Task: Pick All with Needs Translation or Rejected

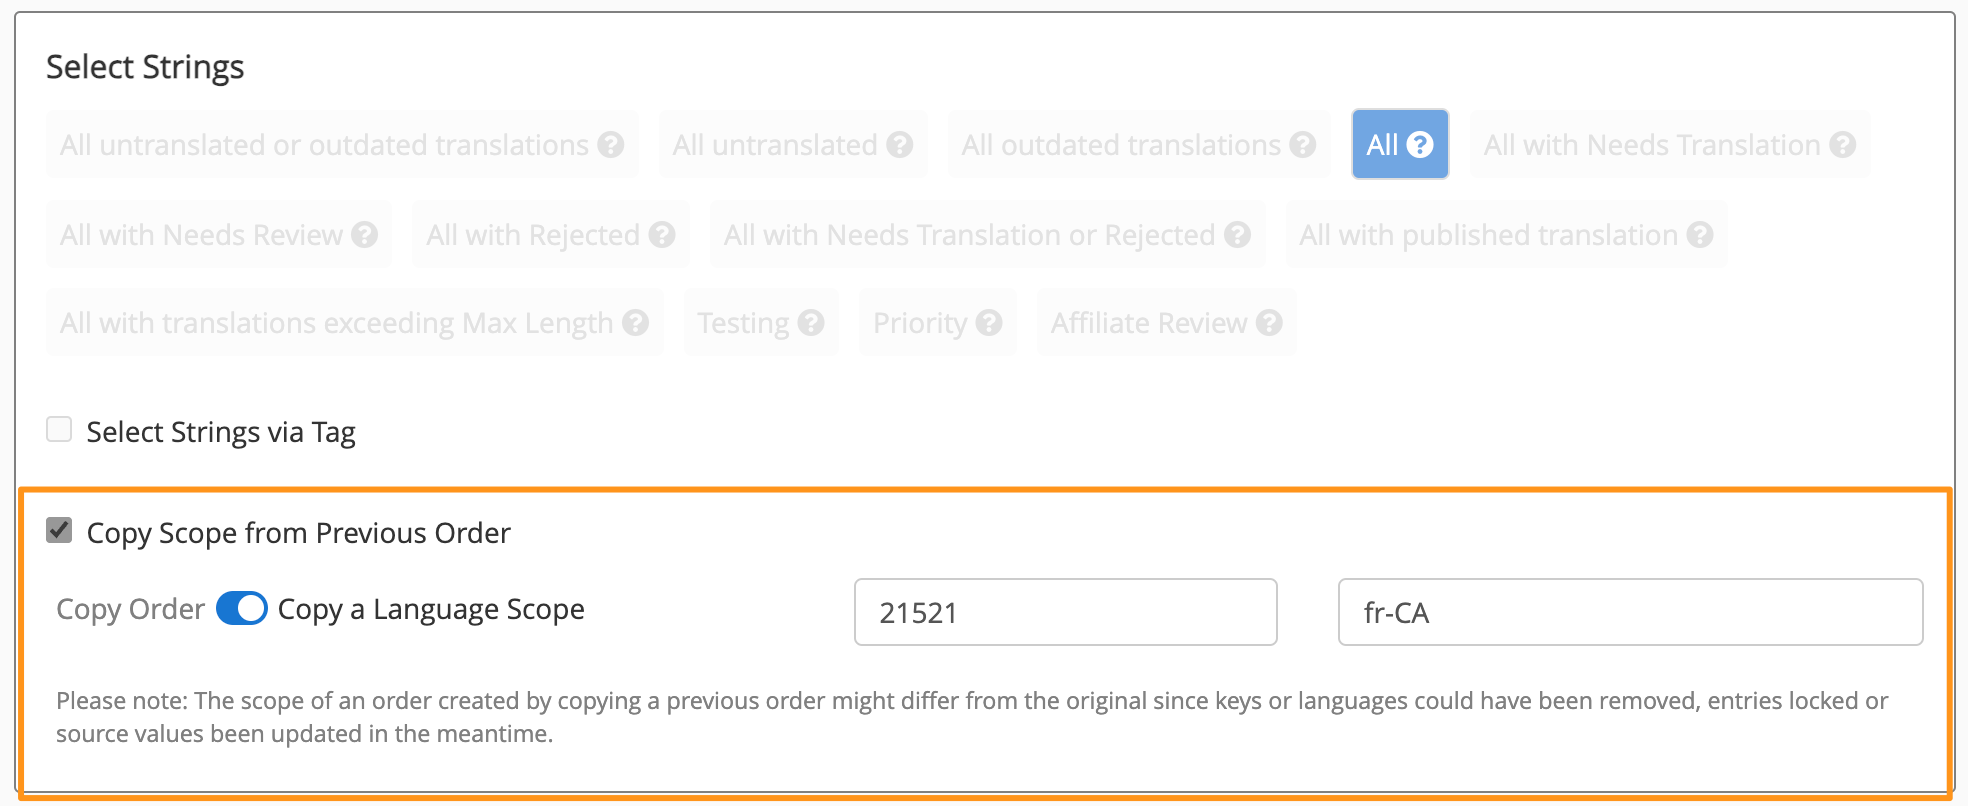Action: (x=988, y=234)
